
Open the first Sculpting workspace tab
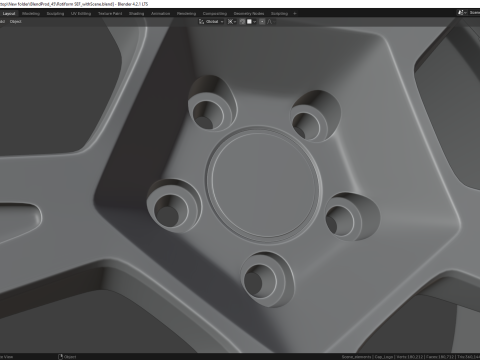pos(55,14)
